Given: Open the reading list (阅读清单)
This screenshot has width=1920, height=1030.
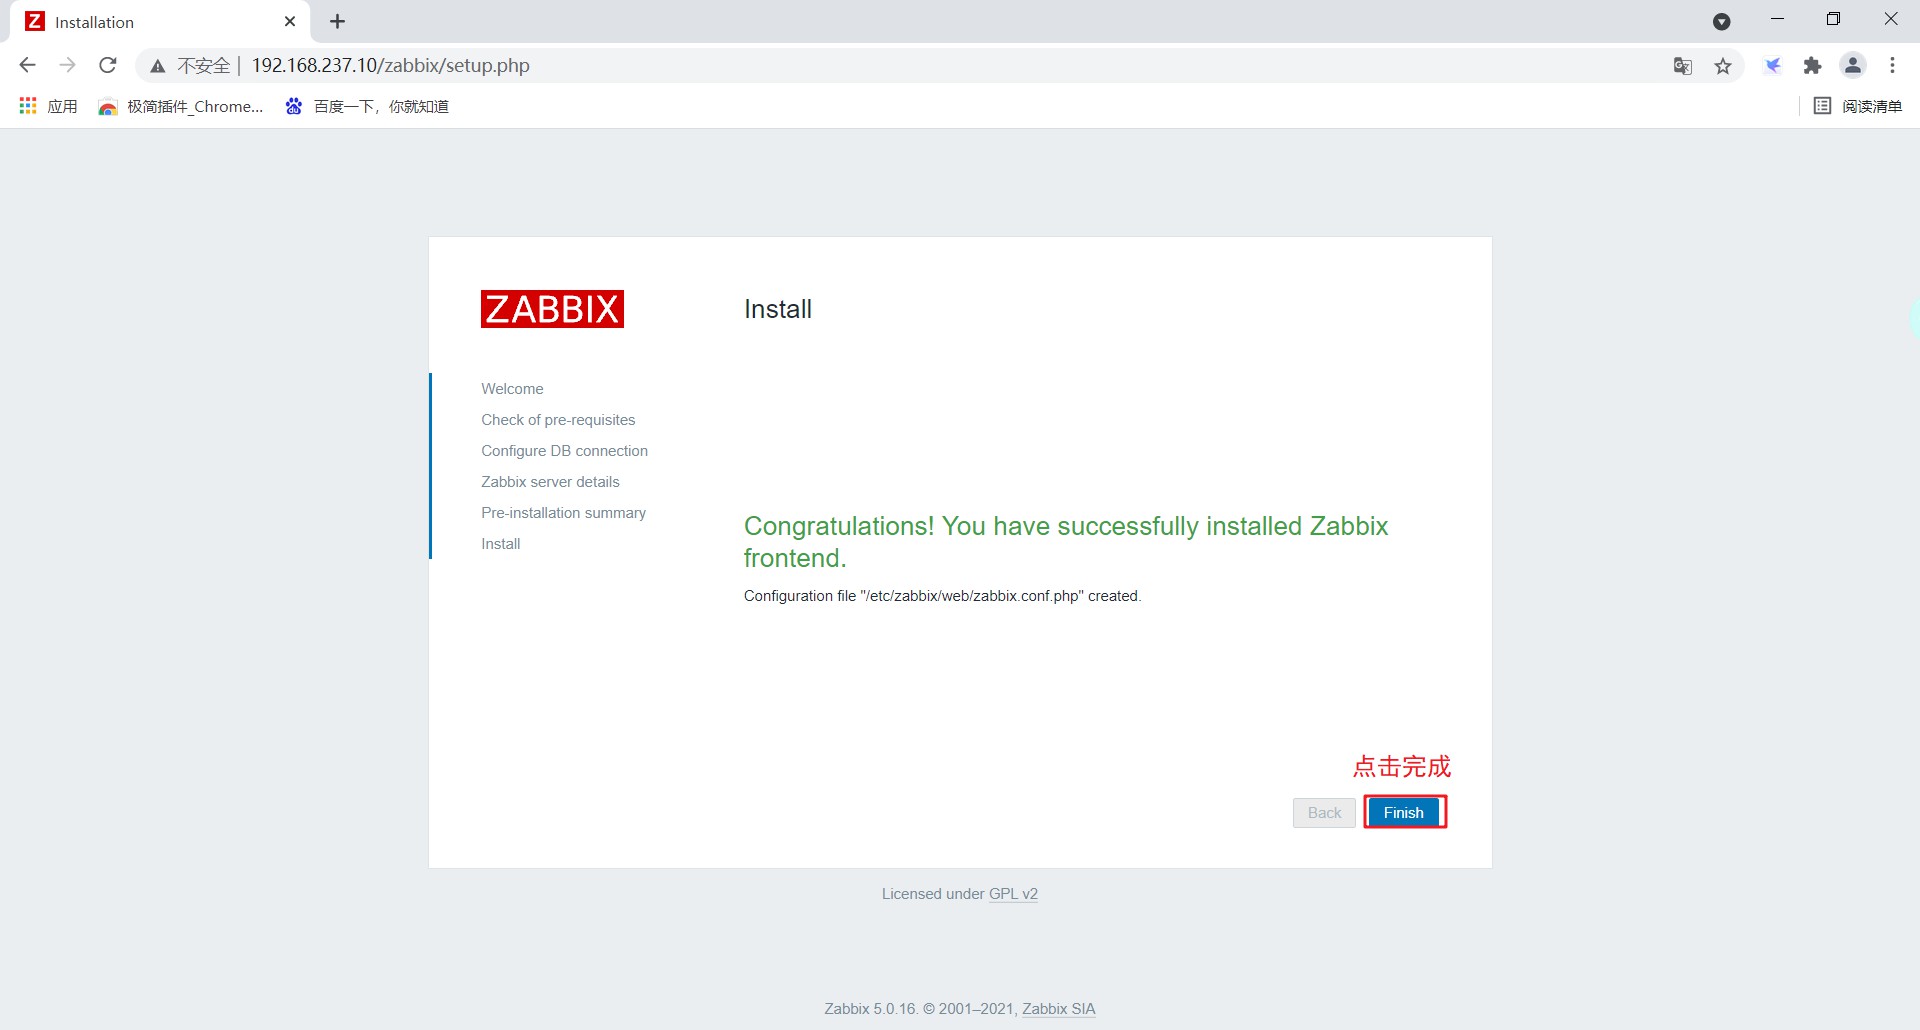Looking at the screenshot, I should [1858, 106].
